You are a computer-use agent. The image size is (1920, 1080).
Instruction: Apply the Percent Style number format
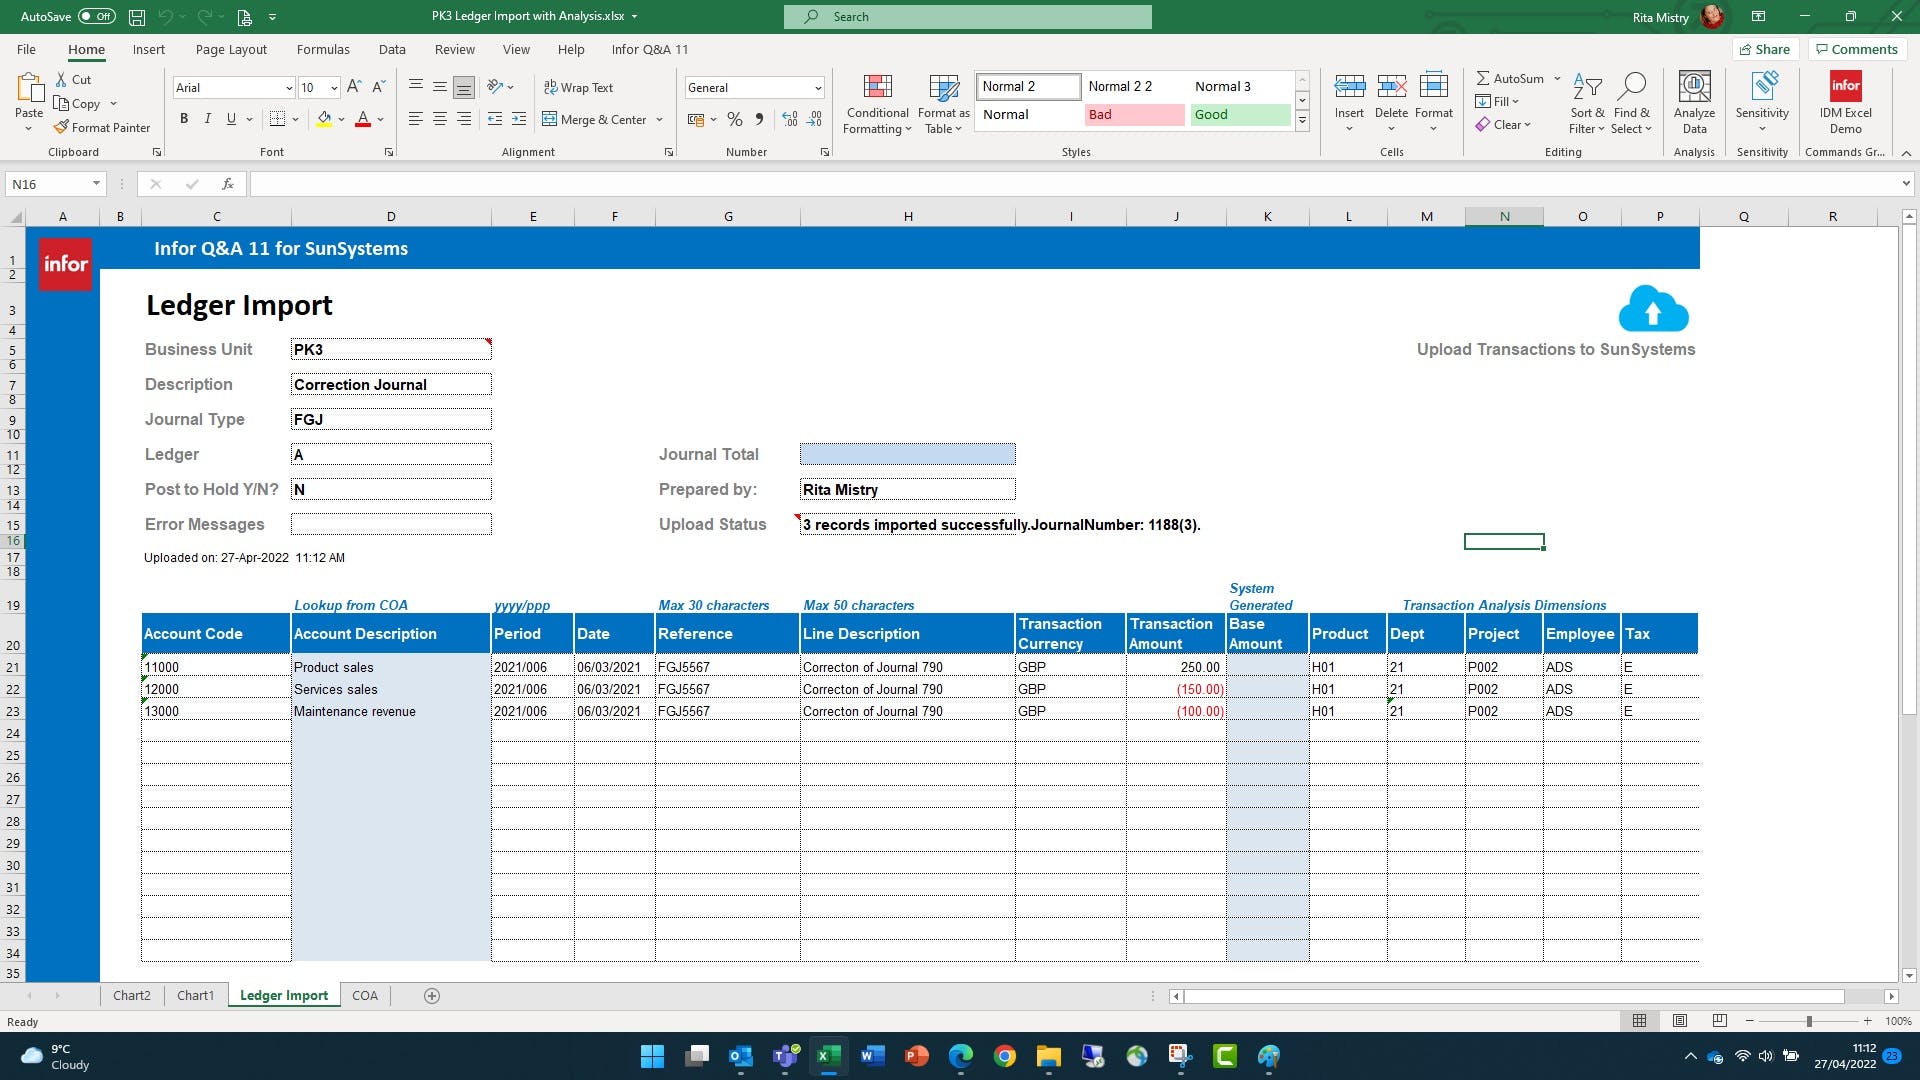point(735,119)
